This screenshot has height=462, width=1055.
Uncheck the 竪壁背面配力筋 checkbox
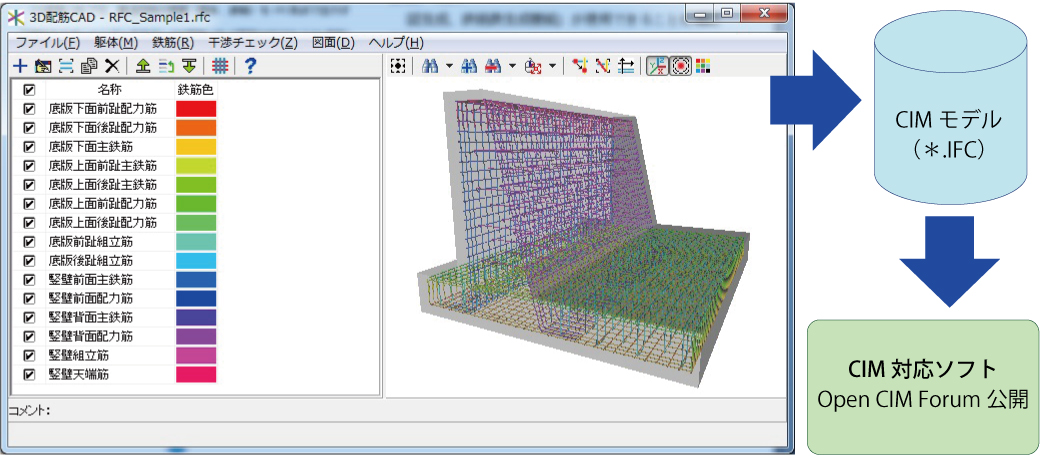coord(29,336)
